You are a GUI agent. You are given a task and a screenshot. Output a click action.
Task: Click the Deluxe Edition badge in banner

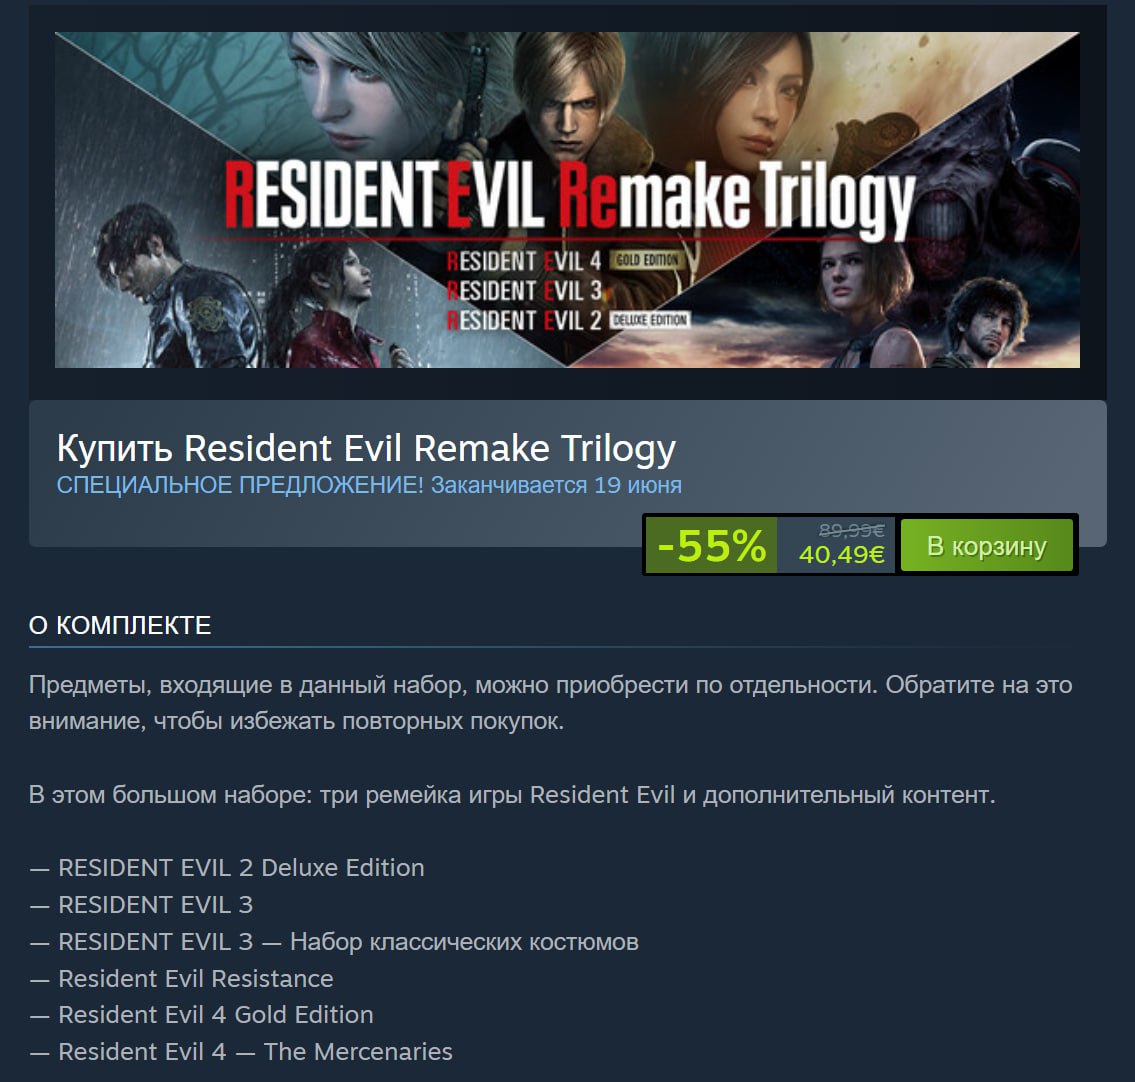[x=649, y=319]
